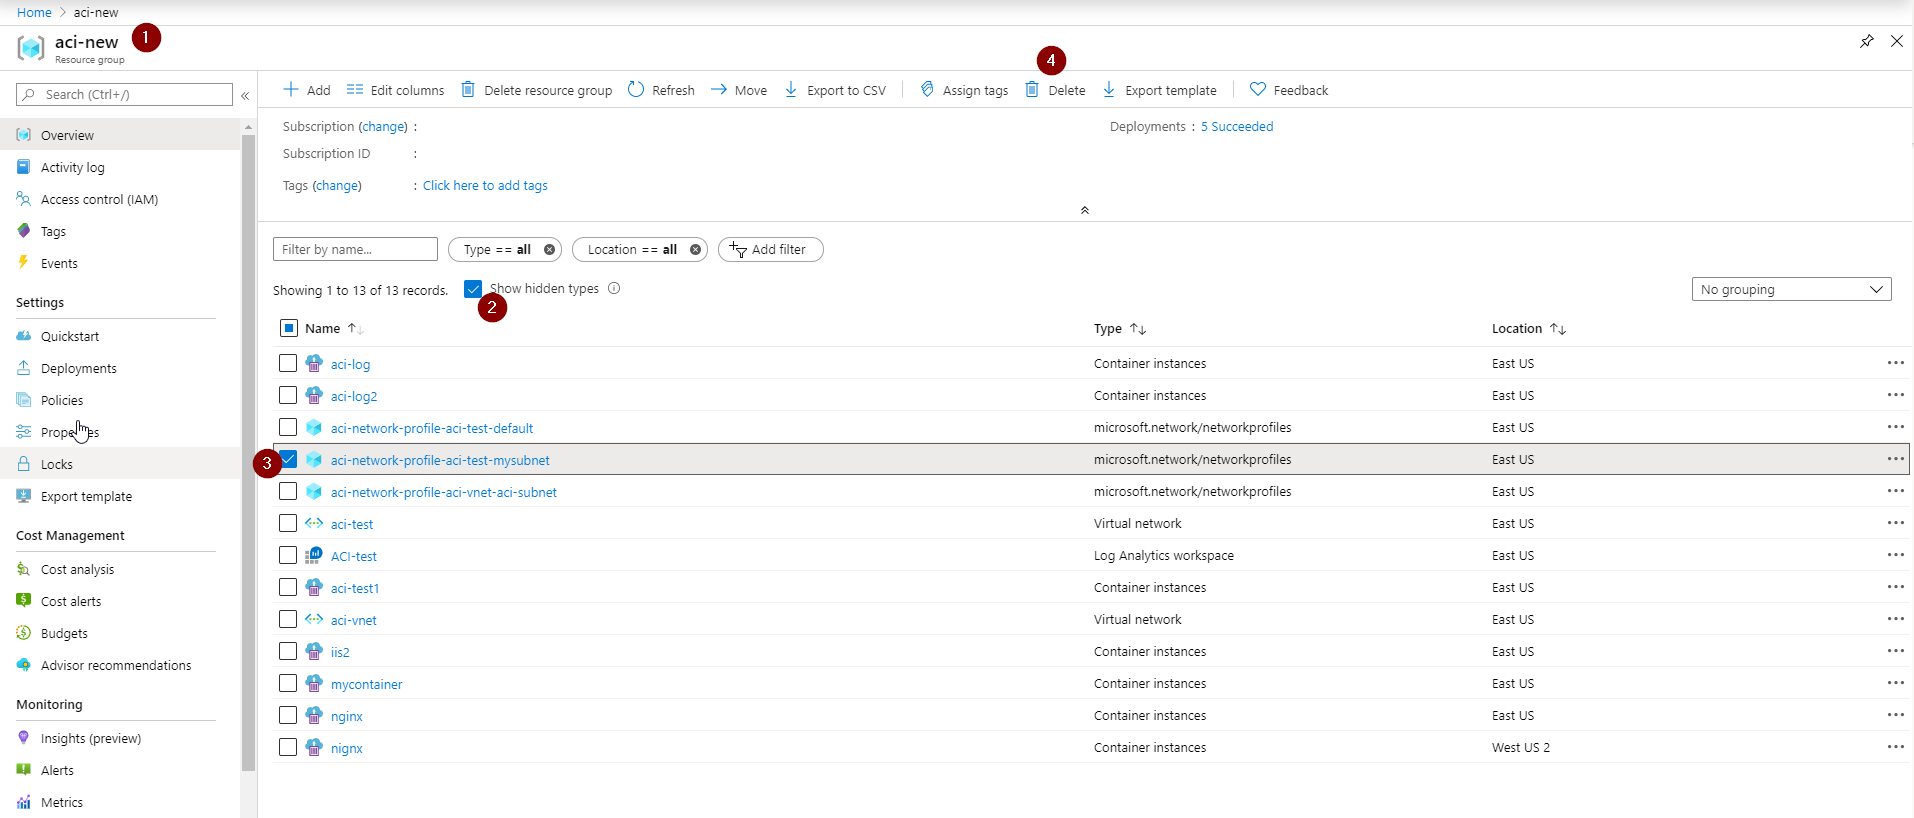
Task: Select the checkbox for aci-log2
Action: point(288,395)
